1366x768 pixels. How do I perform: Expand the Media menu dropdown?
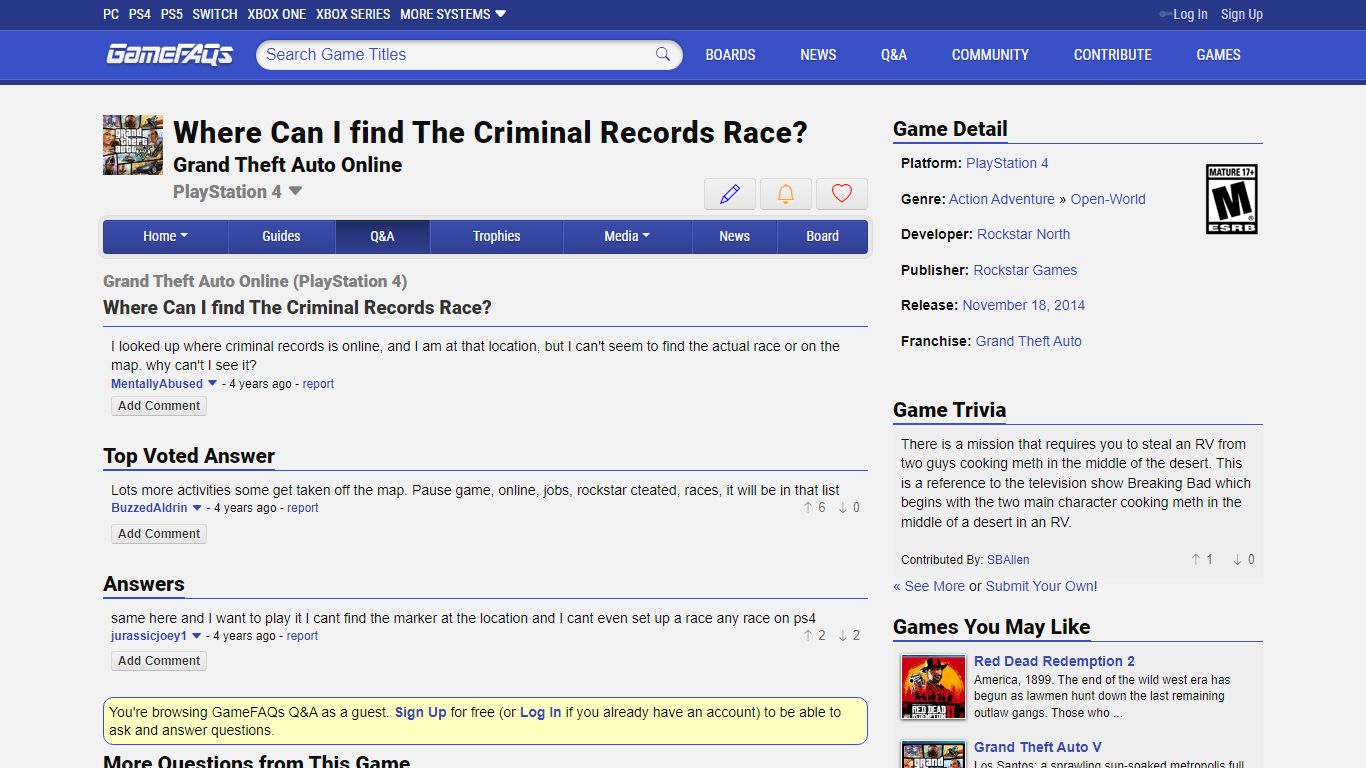(627, 236)
